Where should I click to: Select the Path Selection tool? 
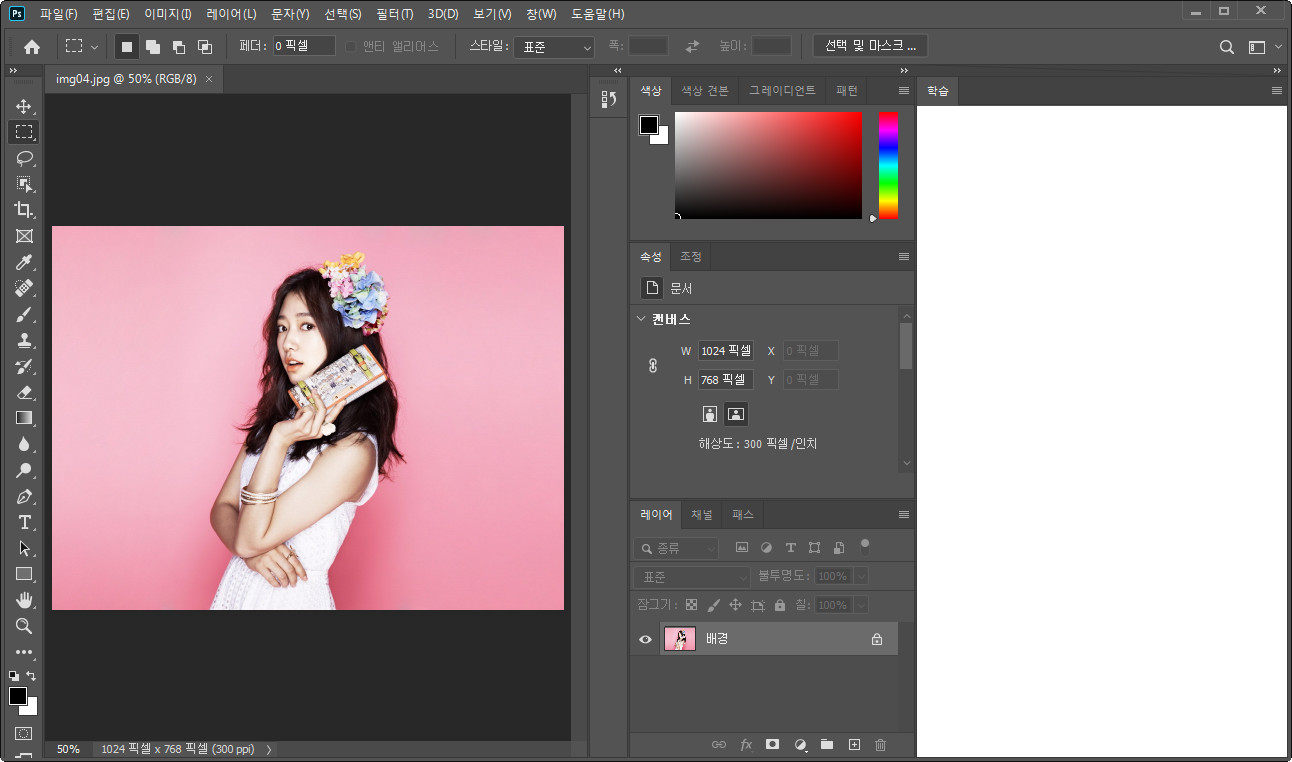pos(24,548)
